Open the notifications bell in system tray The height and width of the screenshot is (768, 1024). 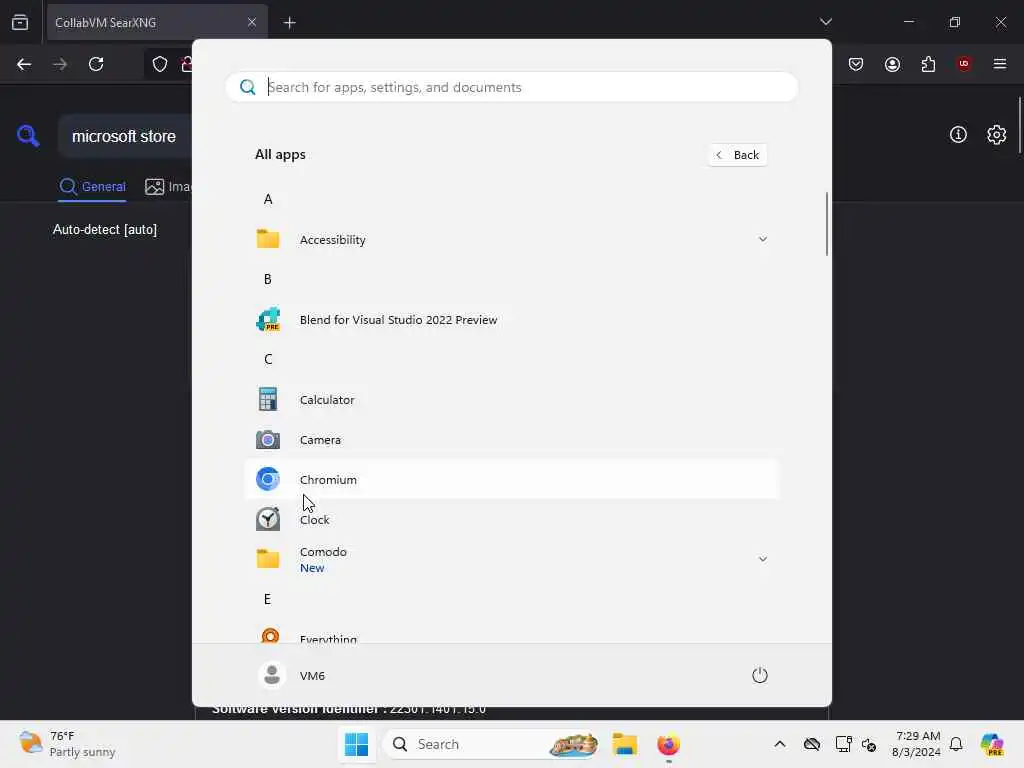pyautogui.click(x=956, y=744)
